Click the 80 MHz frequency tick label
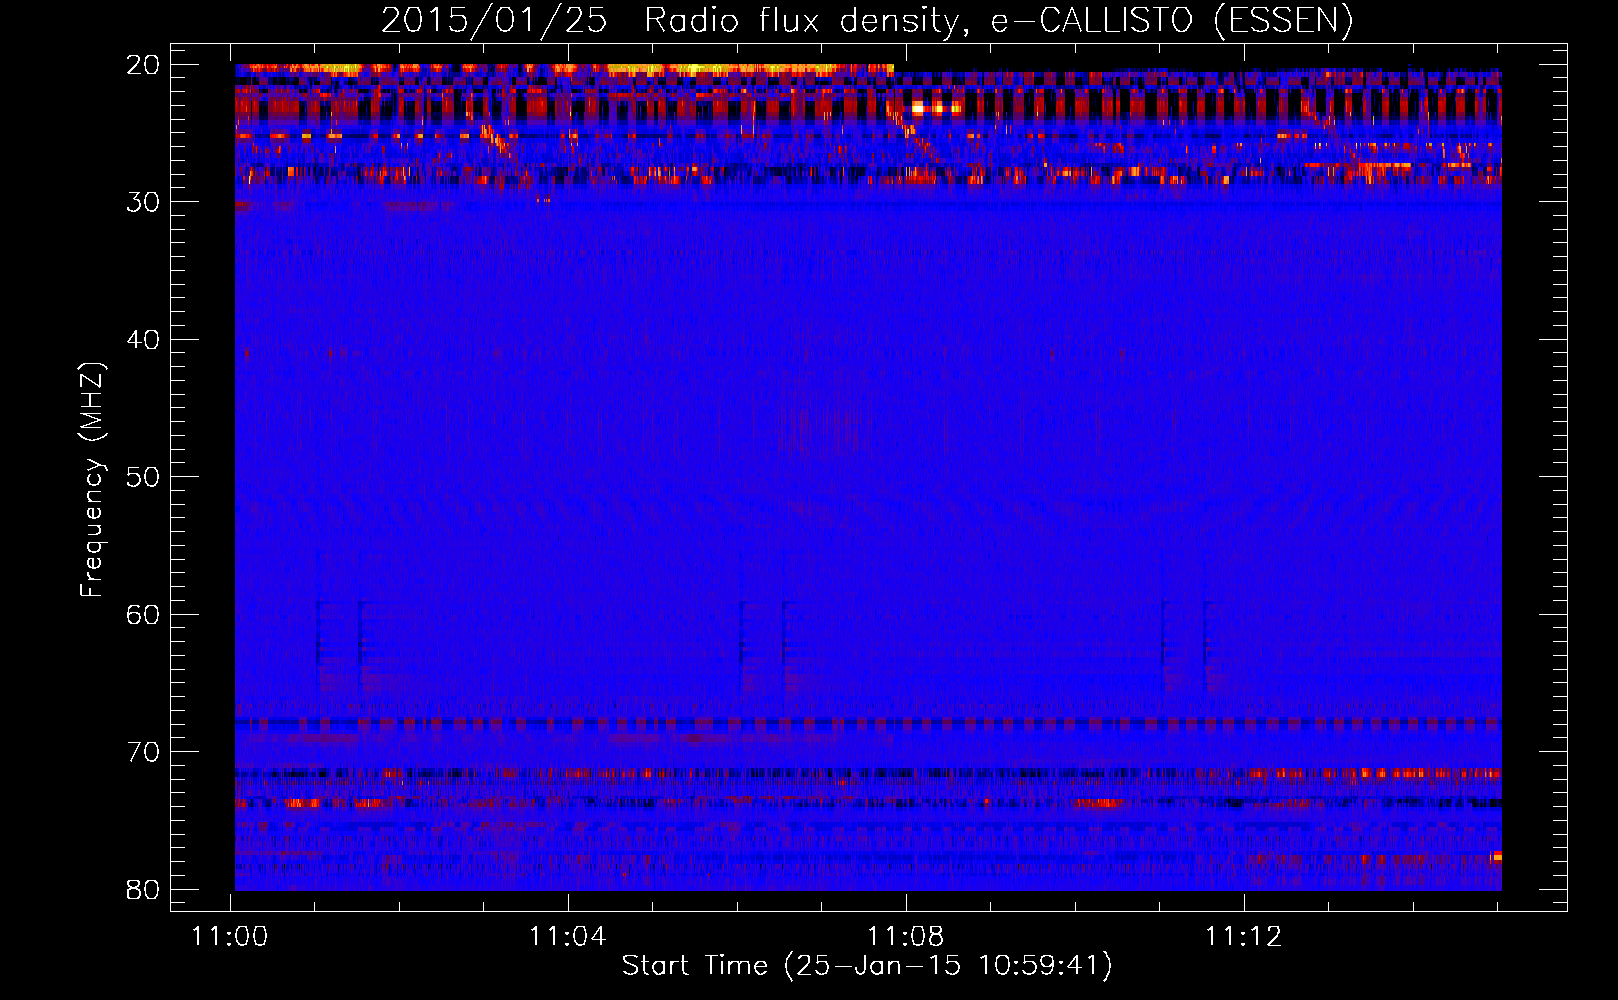This screenshot has width=1618, height=1000. (144, 890)
